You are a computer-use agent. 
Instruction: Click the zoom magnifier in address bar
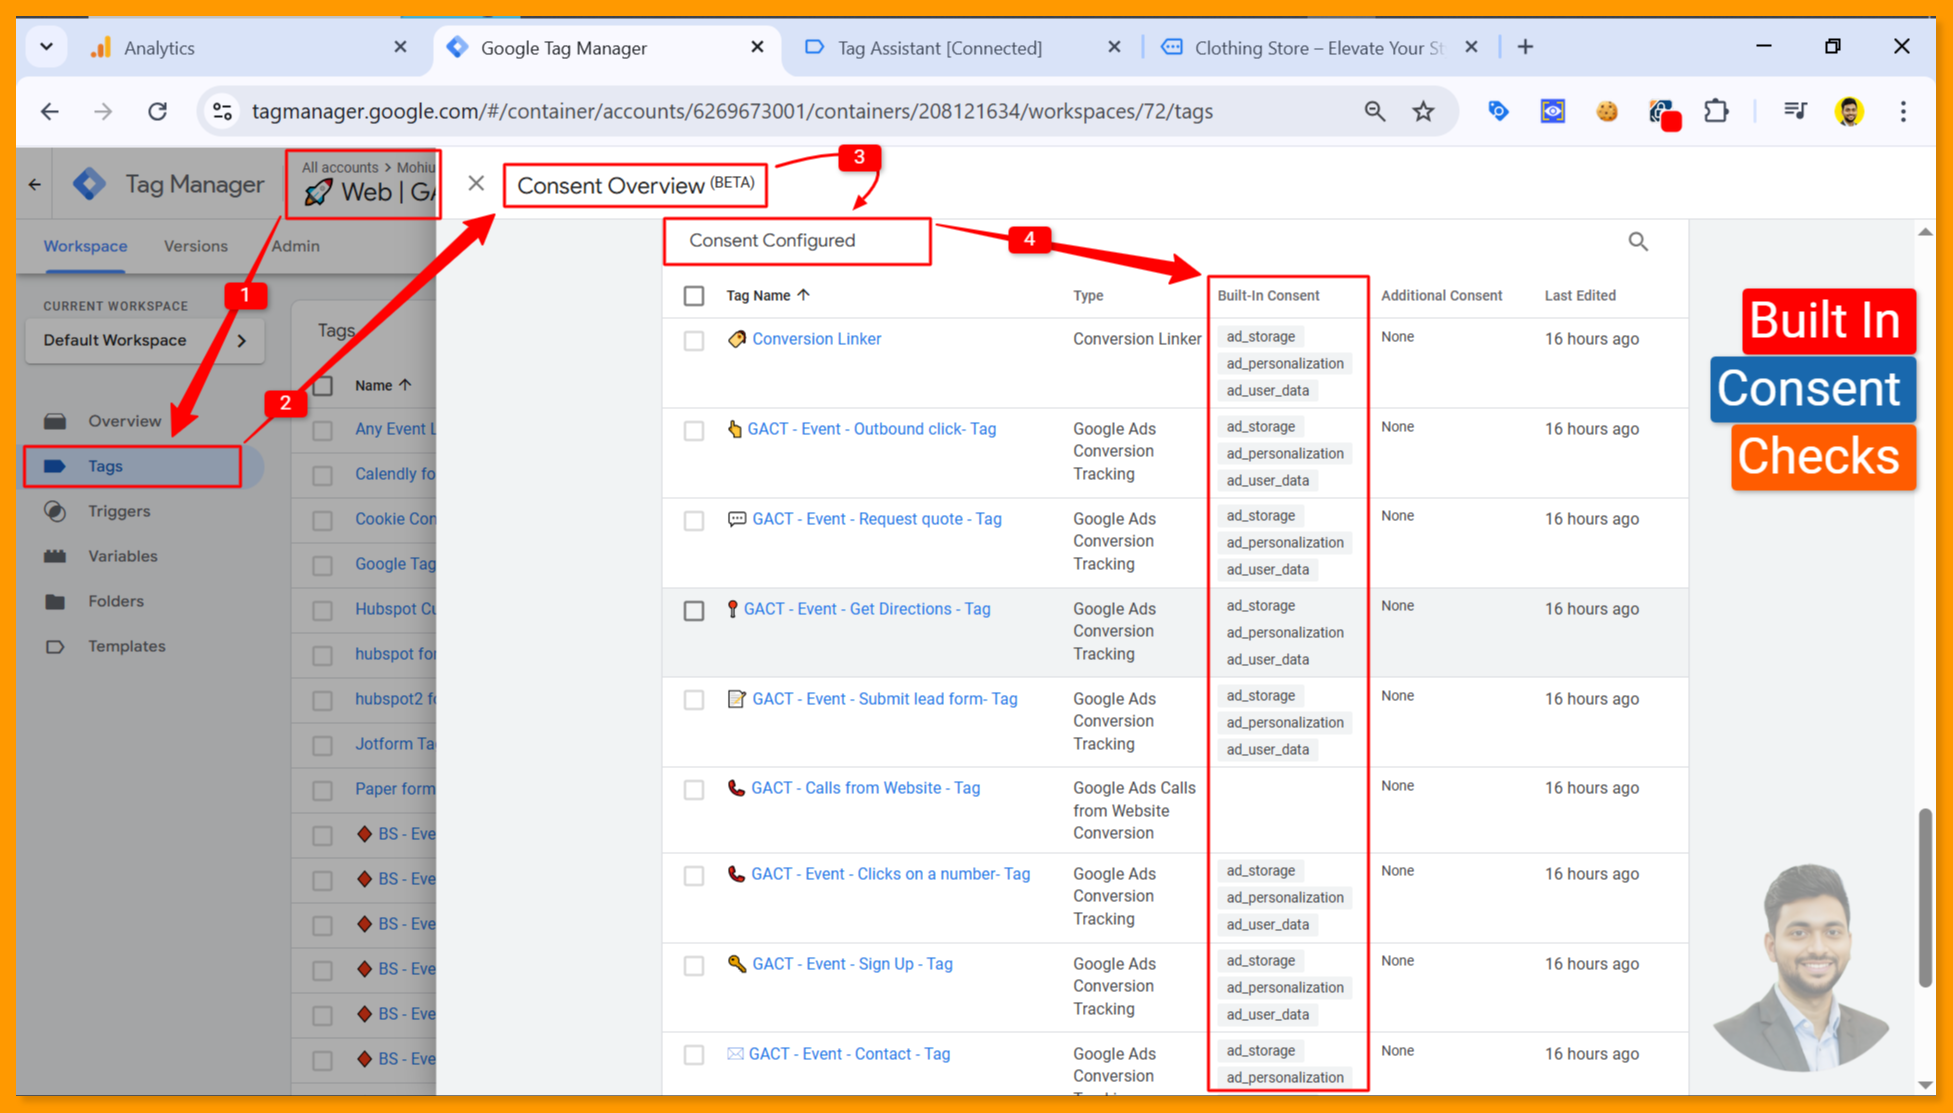click(1374, 111)
